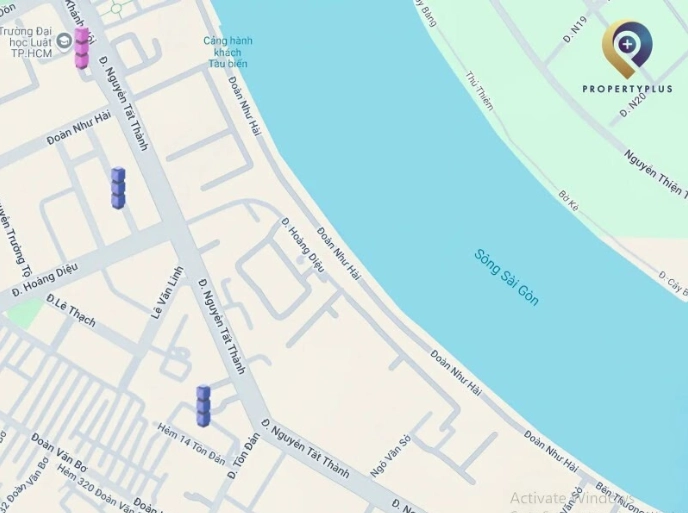Click the PROPERTYPLUS brand text
This screenshot has height=513, width=688.
pos(627,89)
